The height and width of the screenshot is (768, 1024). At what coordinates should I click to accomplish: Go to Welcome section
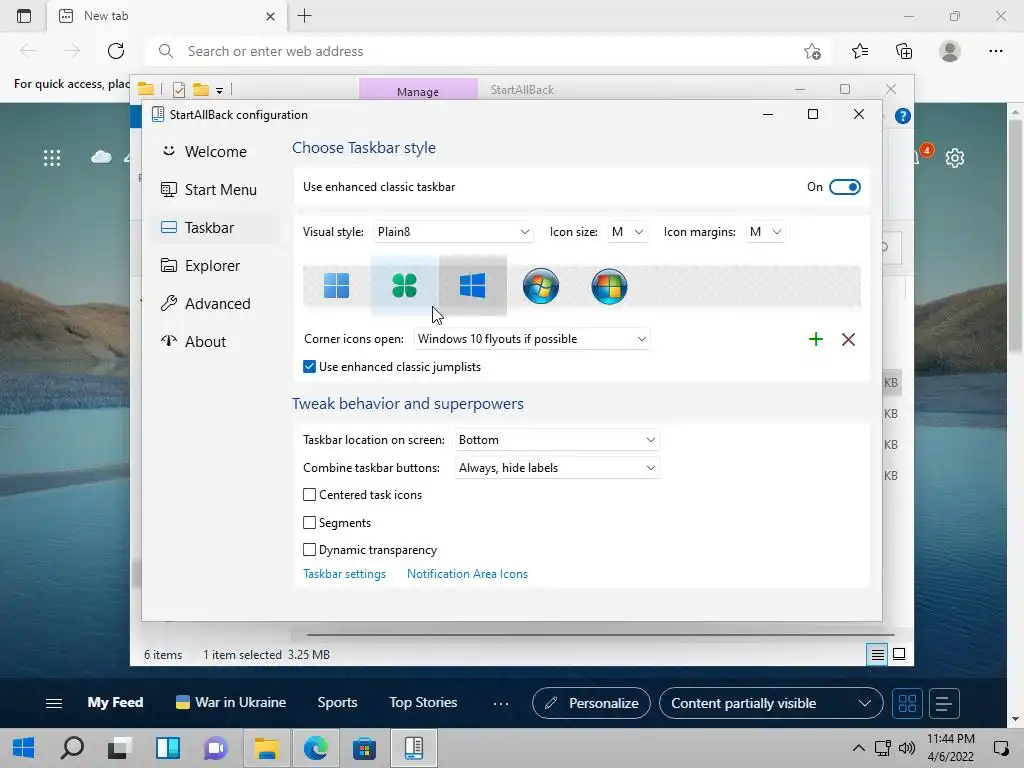pos(216,152)
